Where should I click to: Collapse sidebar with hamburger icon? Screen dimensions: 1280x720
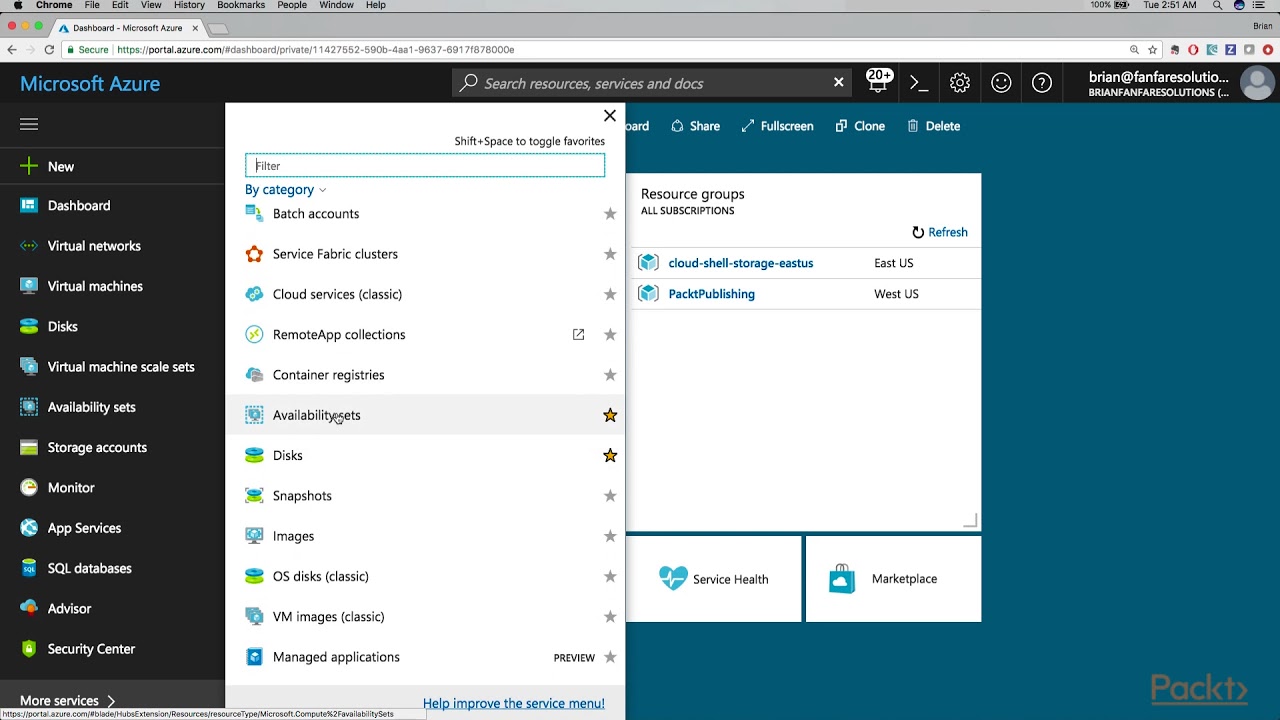point(29,124)
